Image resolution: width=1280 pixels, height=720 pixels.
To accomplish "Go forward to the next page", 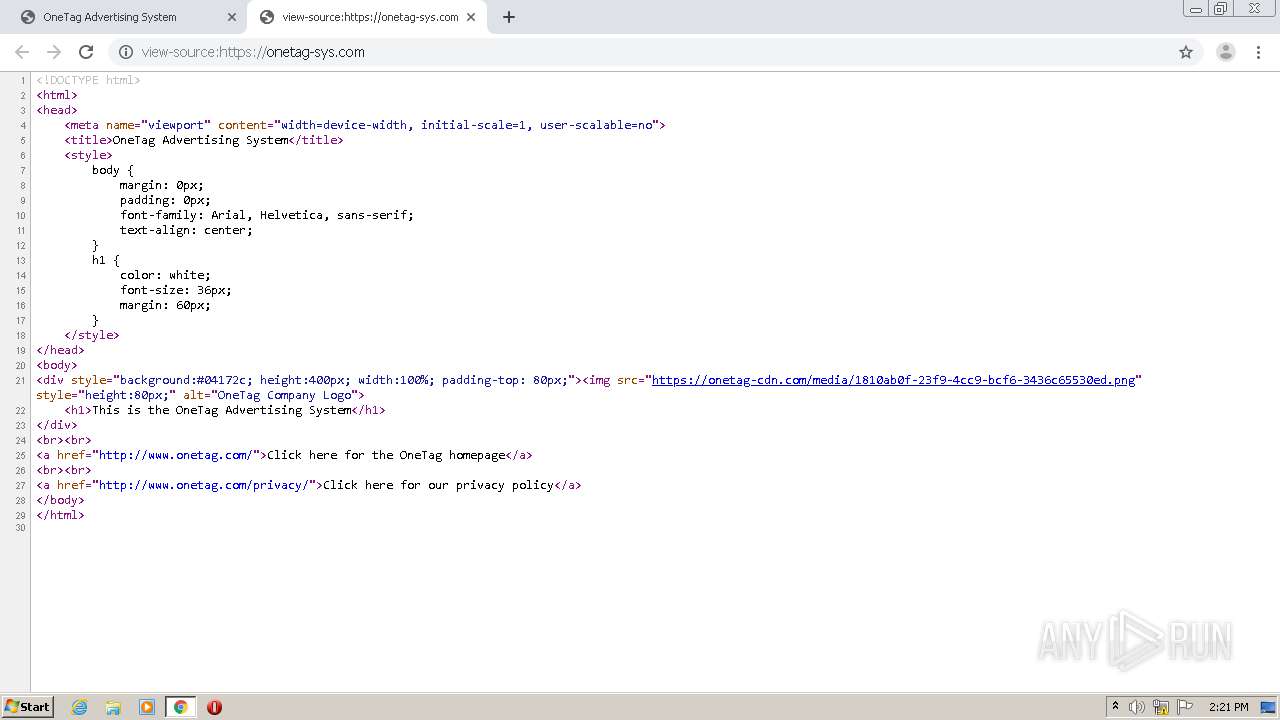I will tap(54, 52).
